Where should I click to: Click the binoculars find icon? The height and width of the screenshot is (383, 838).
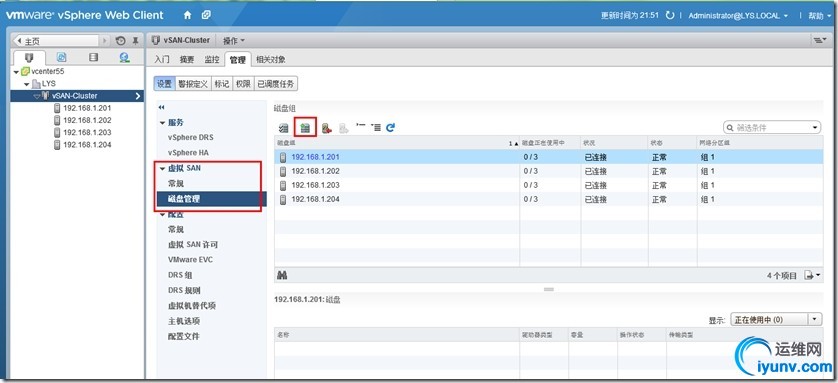click(x=283, y=276)
